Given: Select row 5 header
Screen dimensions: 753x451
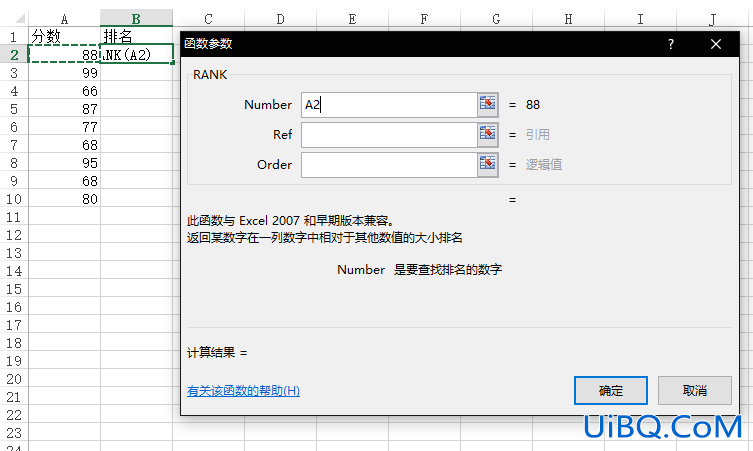Looking at the screenshot, I should coord(14,109).
